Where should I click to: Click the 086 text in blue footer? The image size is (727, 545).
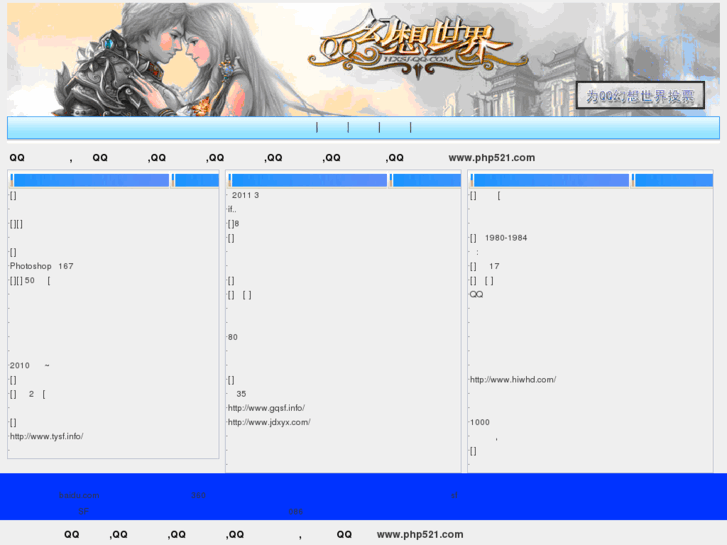pyautogui.click(x=296, y=512)
